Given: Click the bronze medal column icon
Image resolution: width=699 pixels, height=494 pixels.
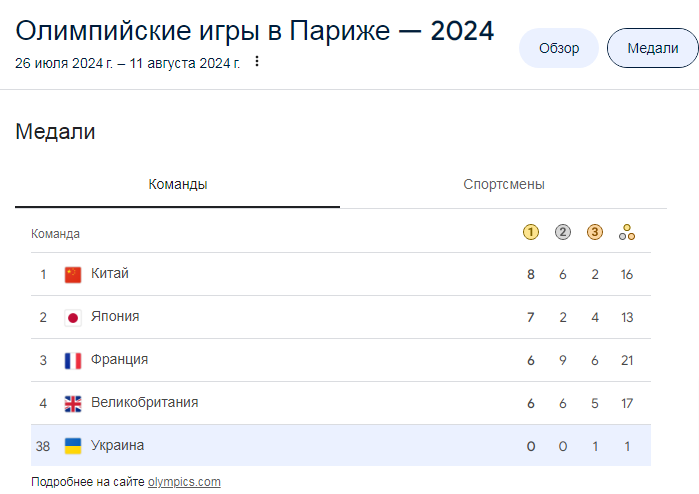Looking at the screenshot, I should (x=595, y=232).
